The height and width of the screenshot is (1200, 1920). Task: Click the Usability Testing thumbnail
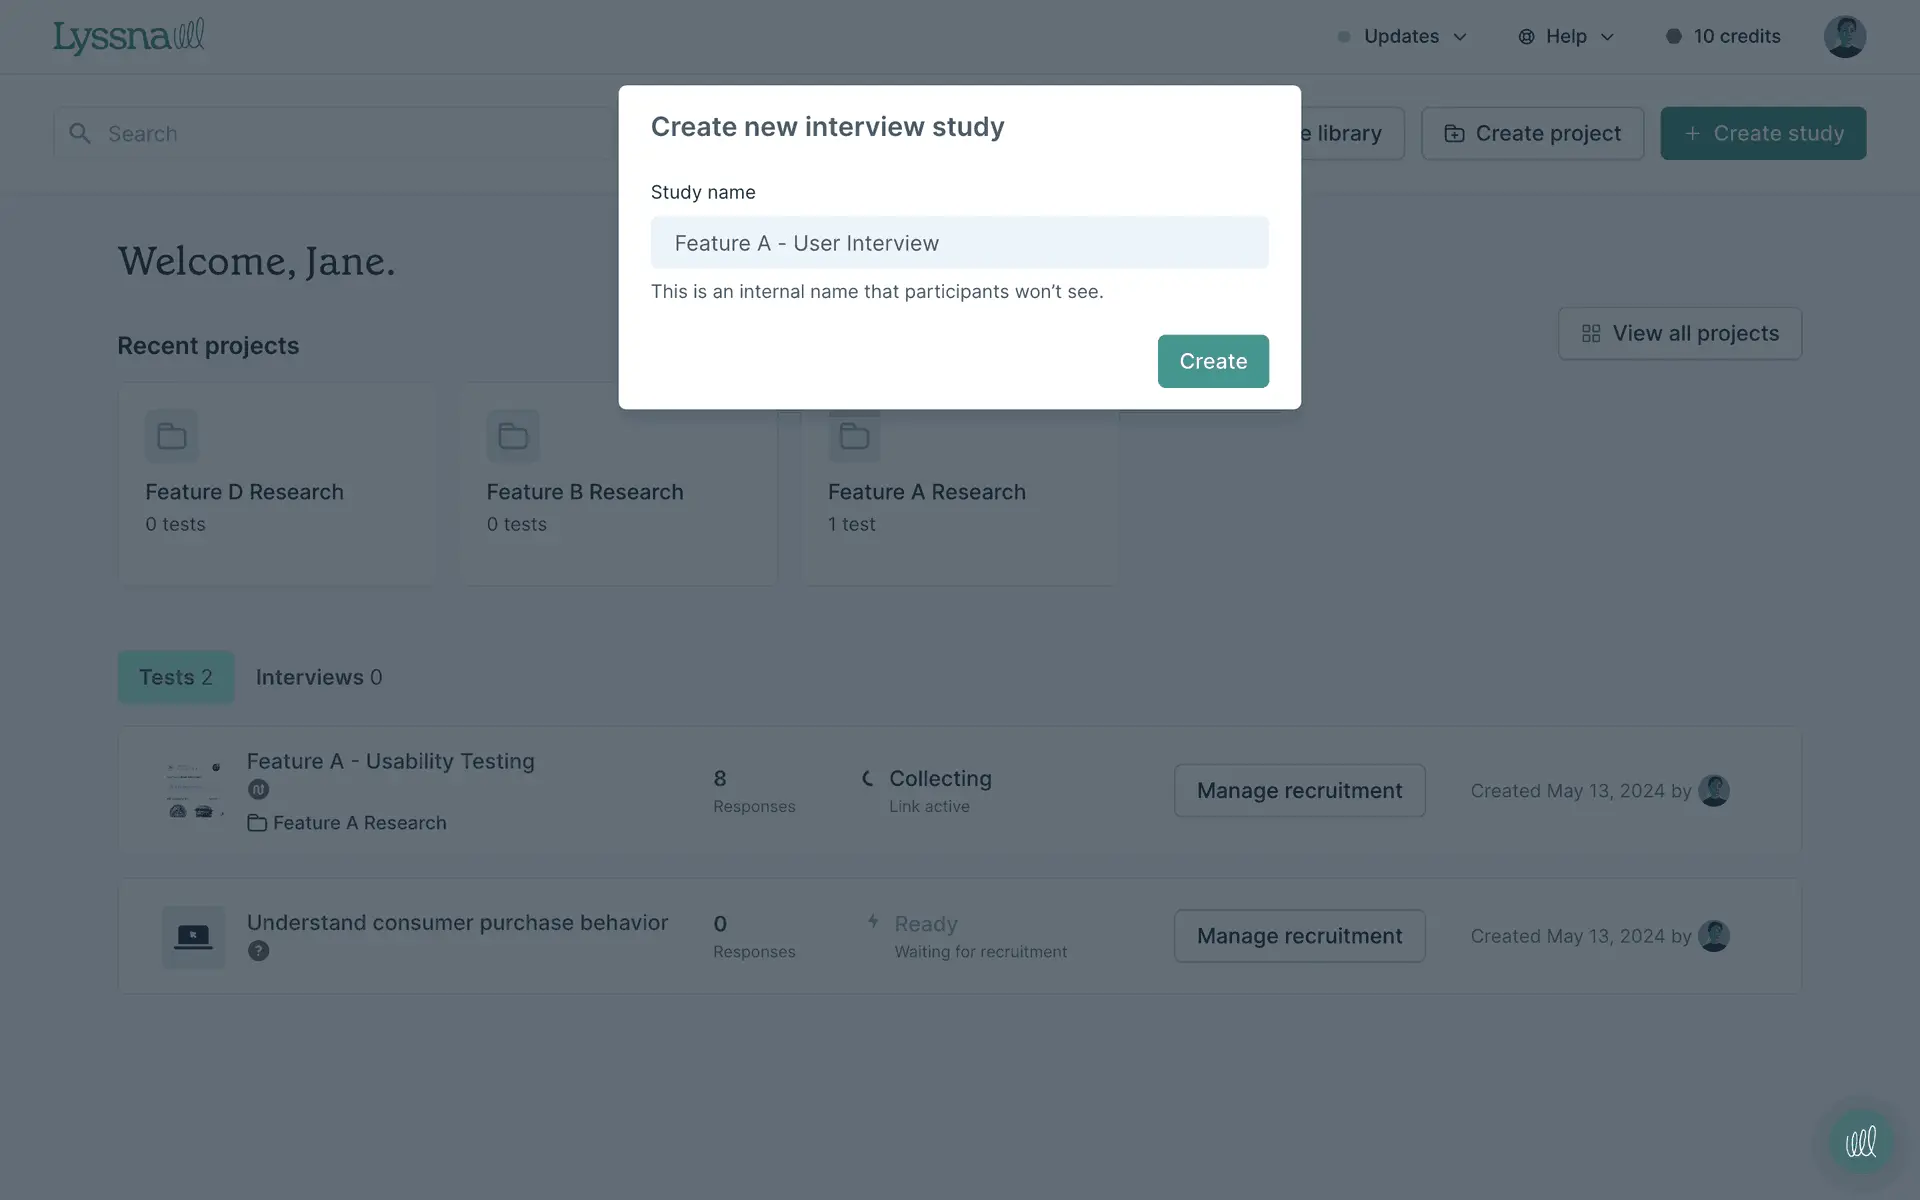click(x=194, y=791)
